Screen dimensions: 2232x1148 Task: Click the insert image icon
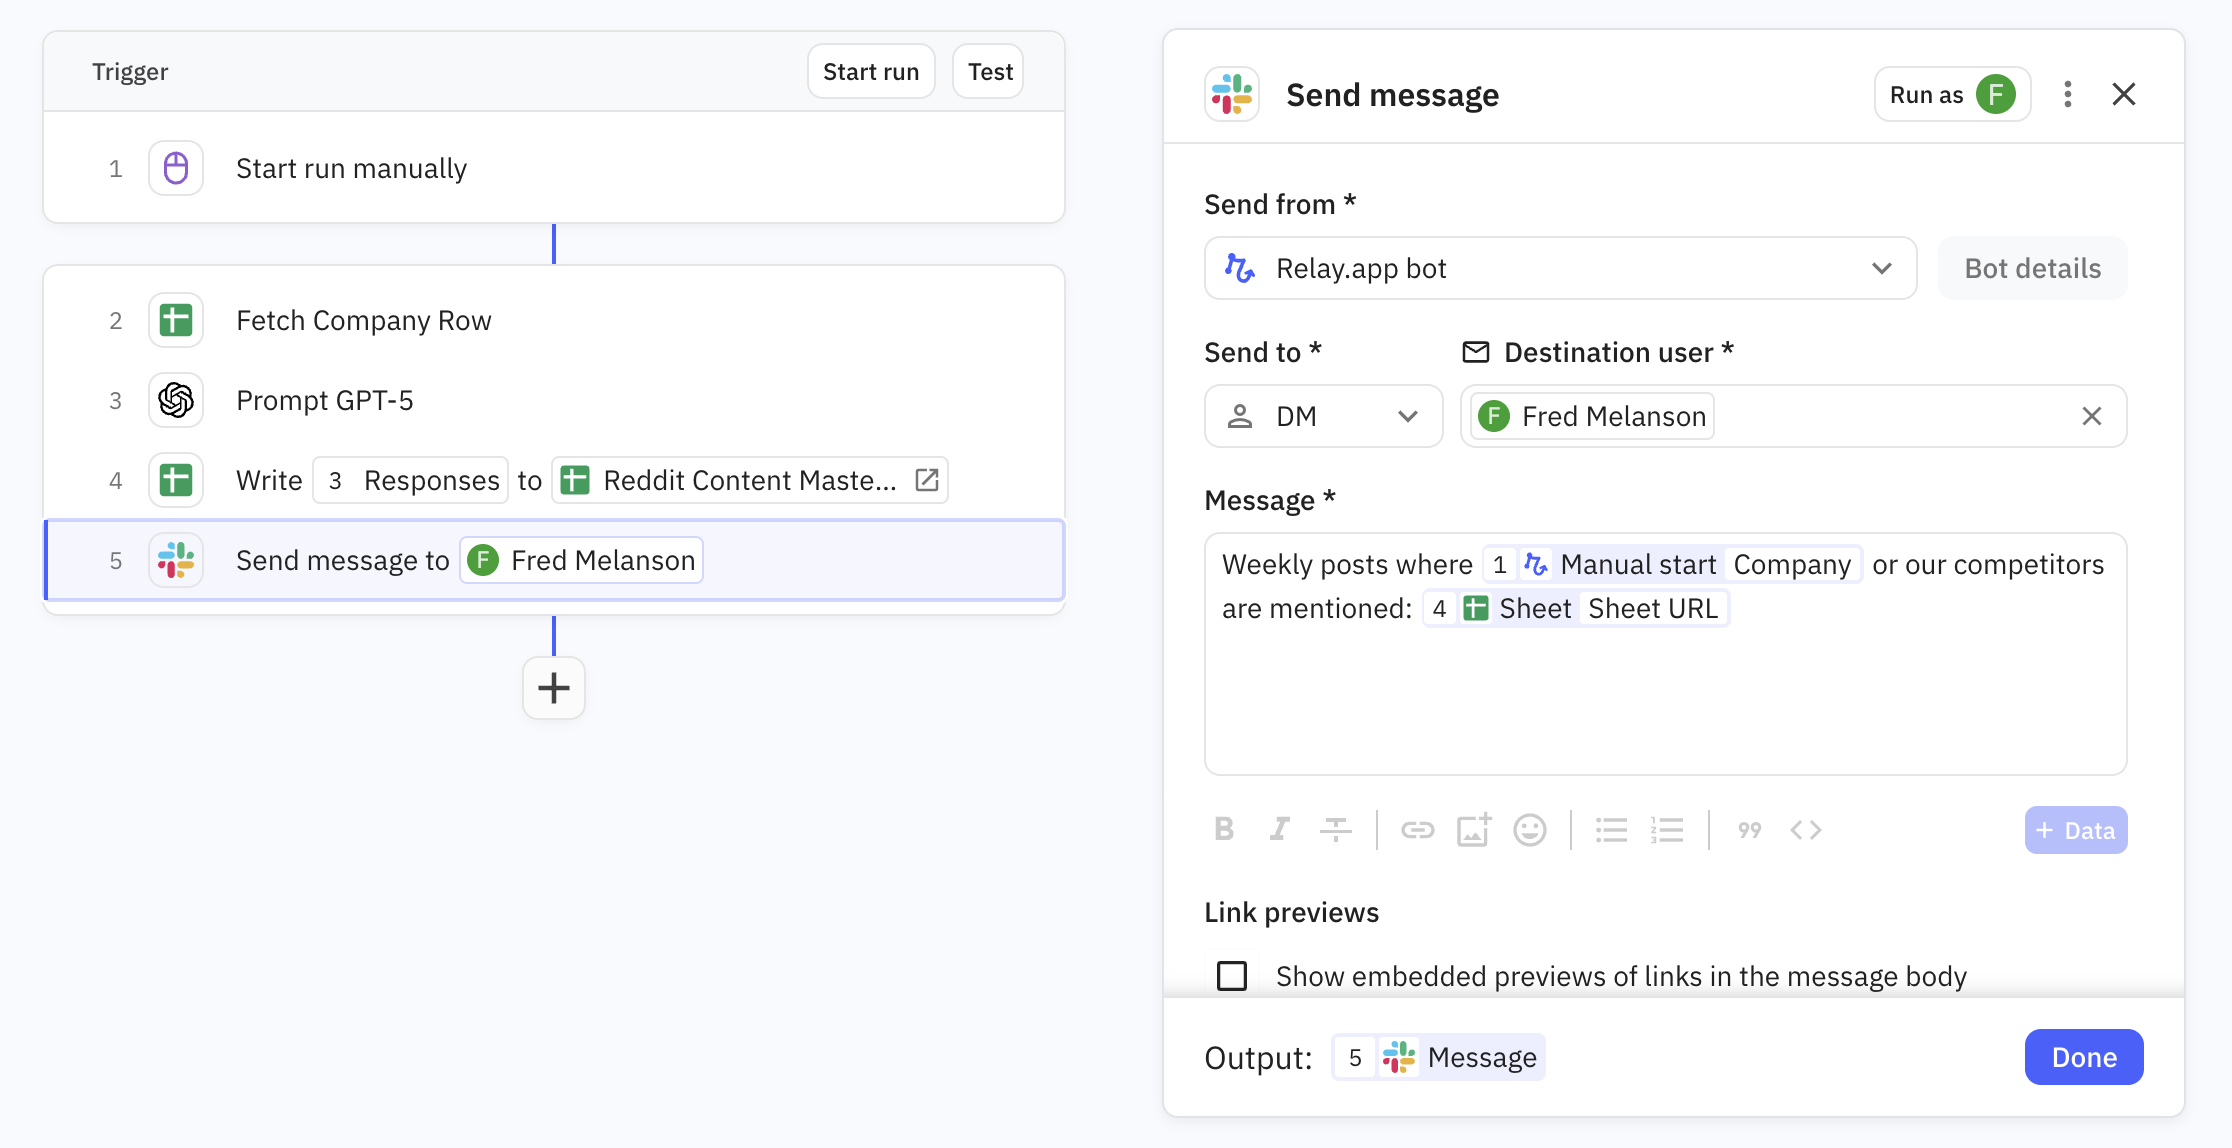[1473, 829]
